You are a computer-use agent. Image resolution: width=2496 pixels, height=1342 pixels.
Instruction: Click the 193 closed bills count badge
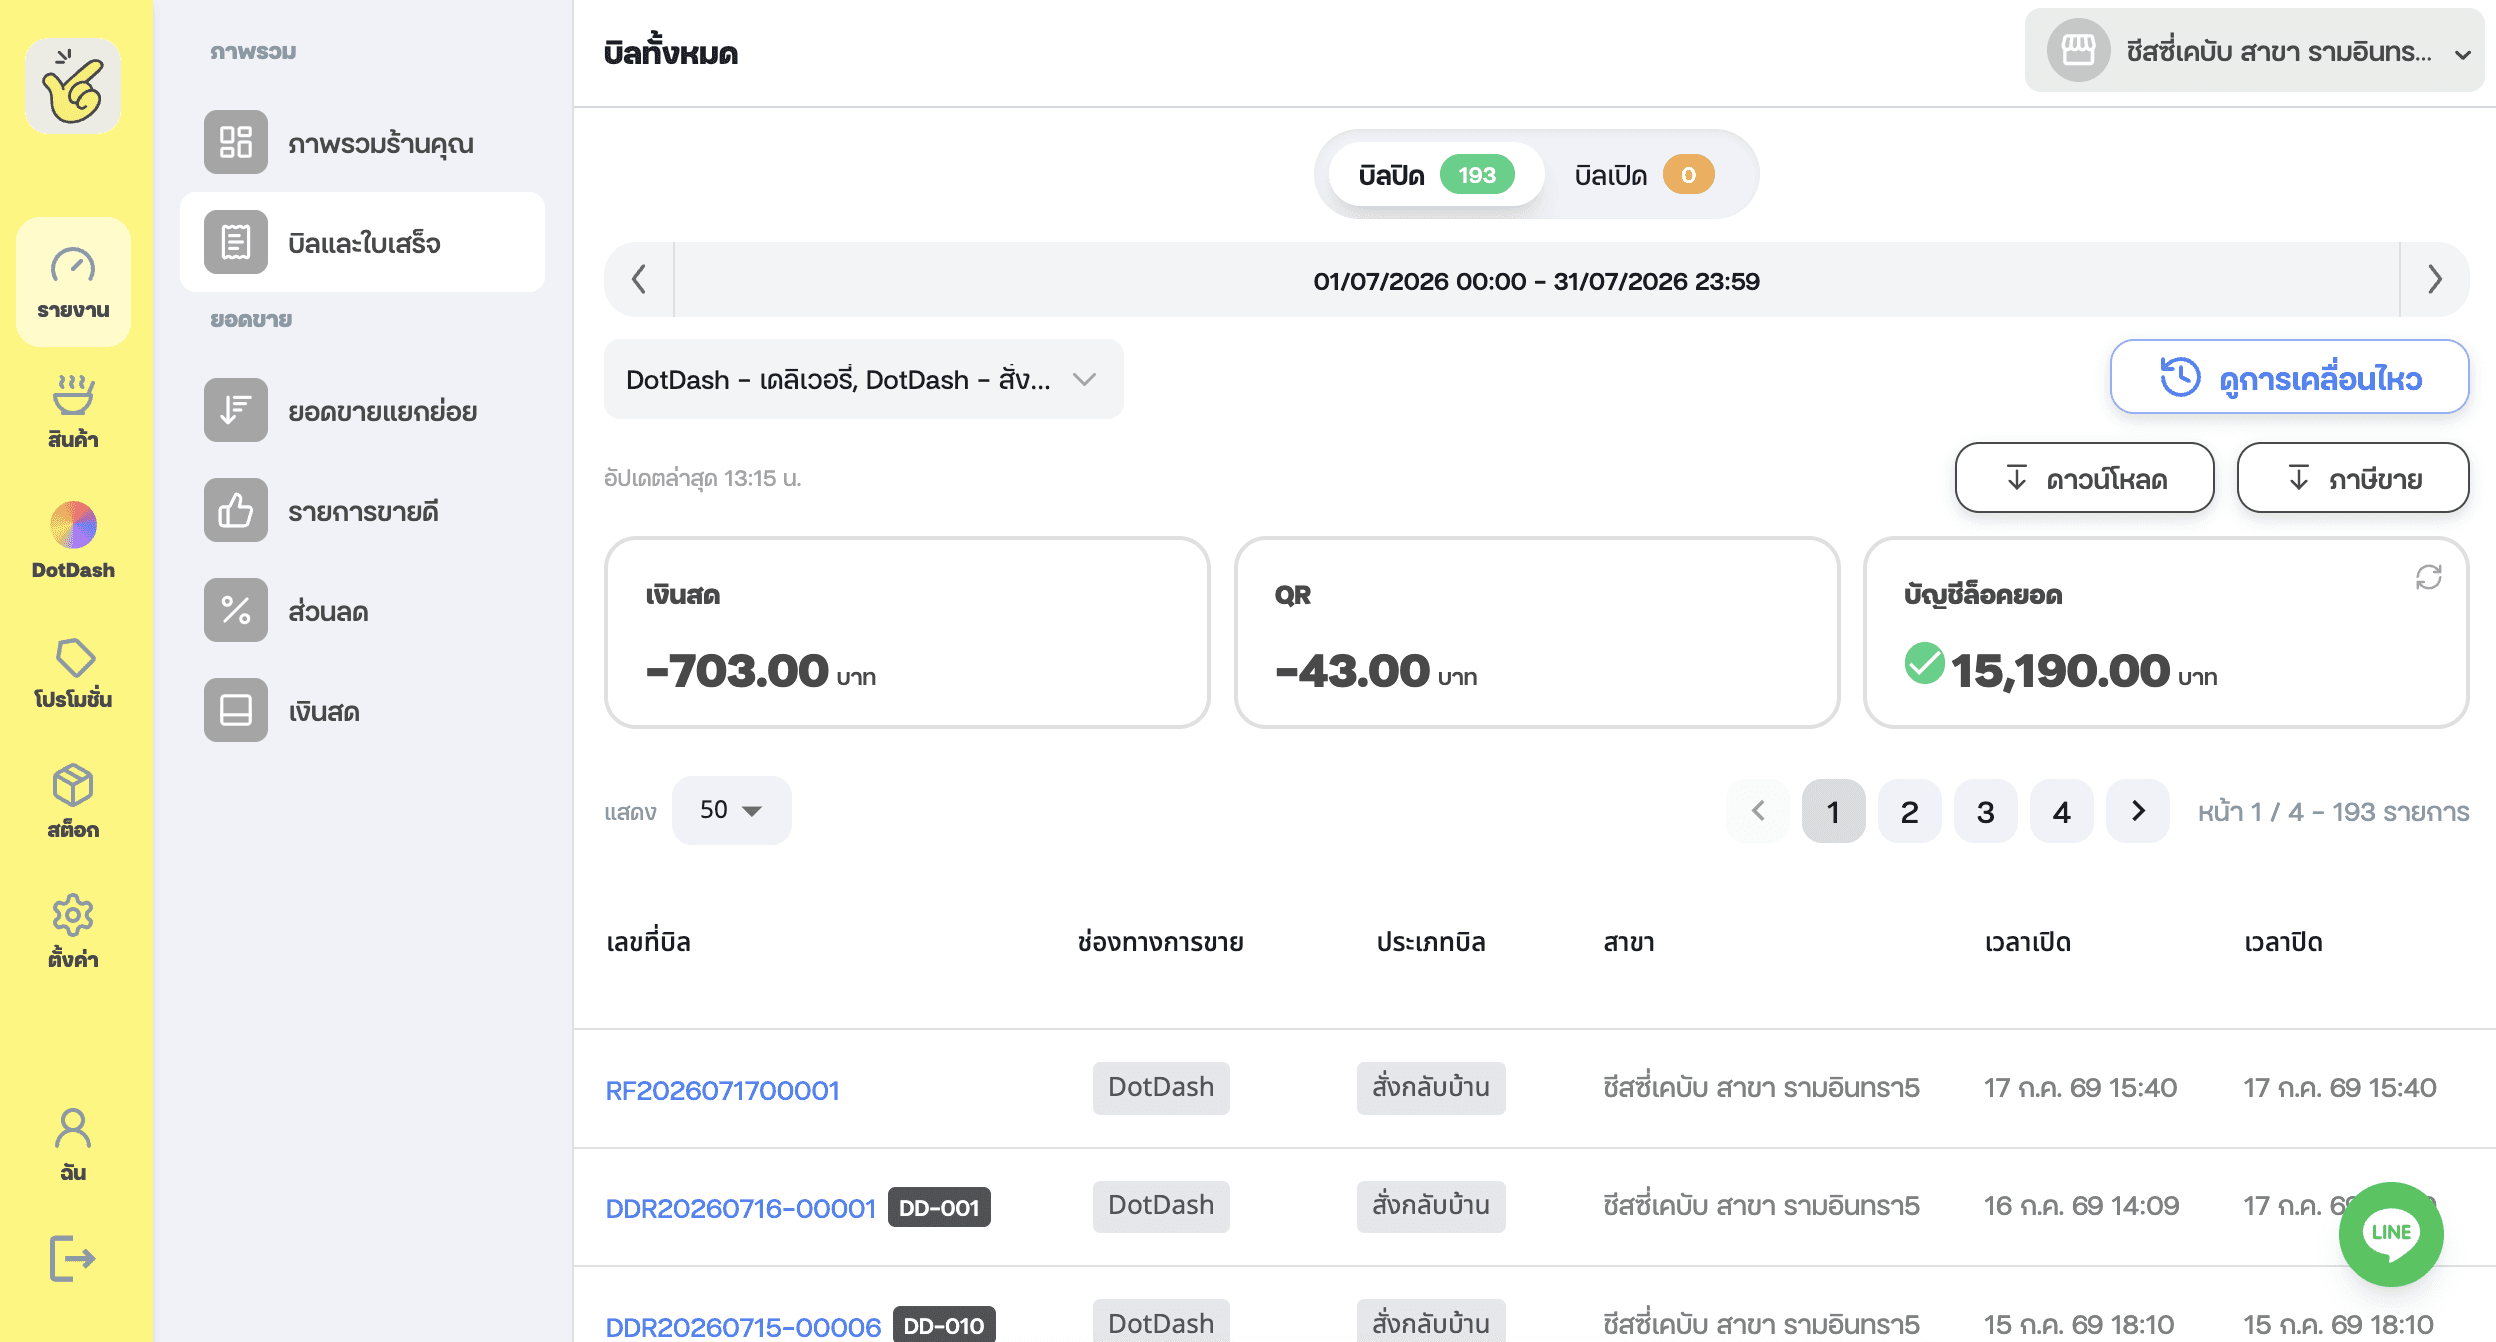pos(1477,175)
